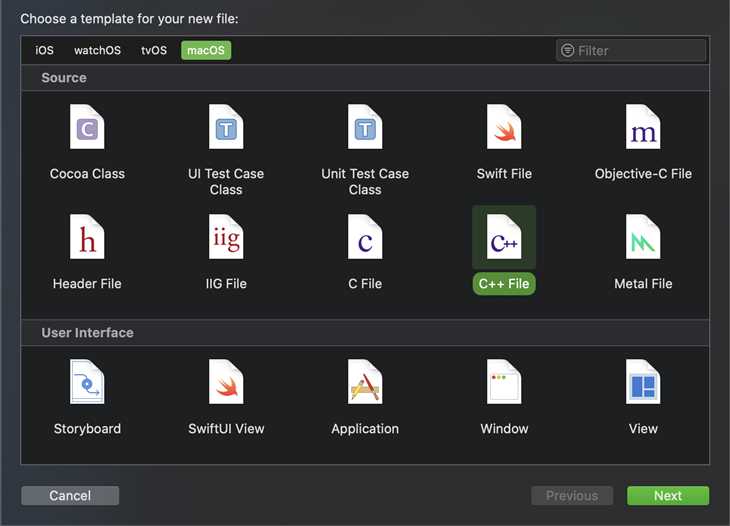Click the "Storyboard" label text
730x526 pixels.
tap(87, 429)
